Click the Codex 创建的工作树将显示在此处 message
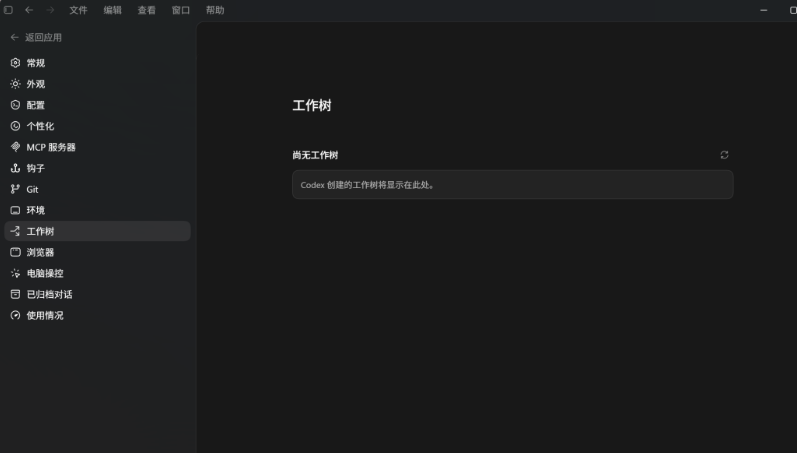797x453 pixels. pyautogui.click(x=368, y=185)
